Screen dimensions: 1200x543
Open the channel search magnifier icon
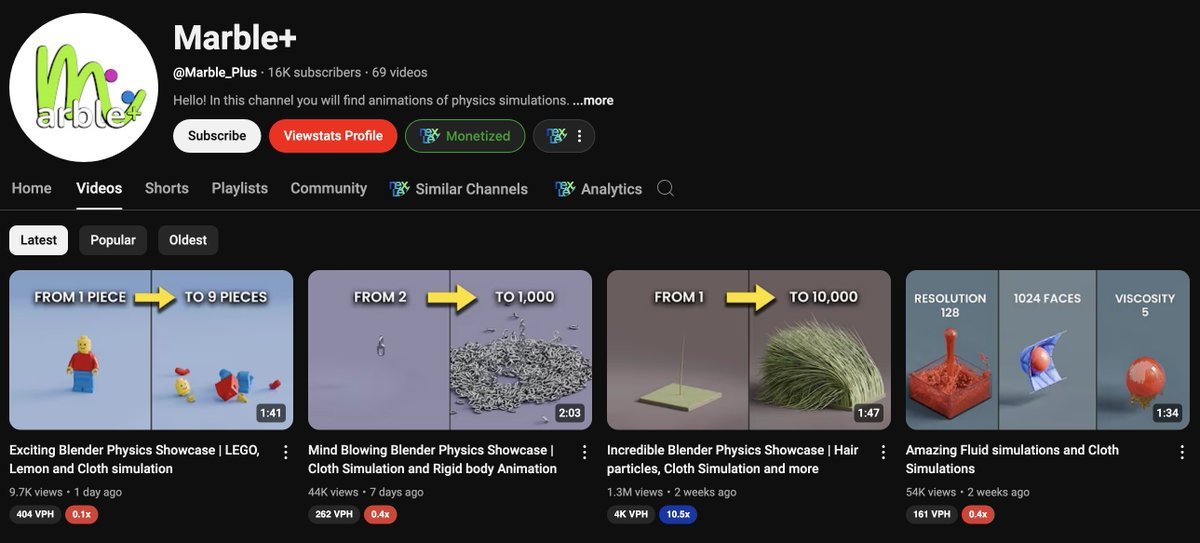[x=665, y=188]
